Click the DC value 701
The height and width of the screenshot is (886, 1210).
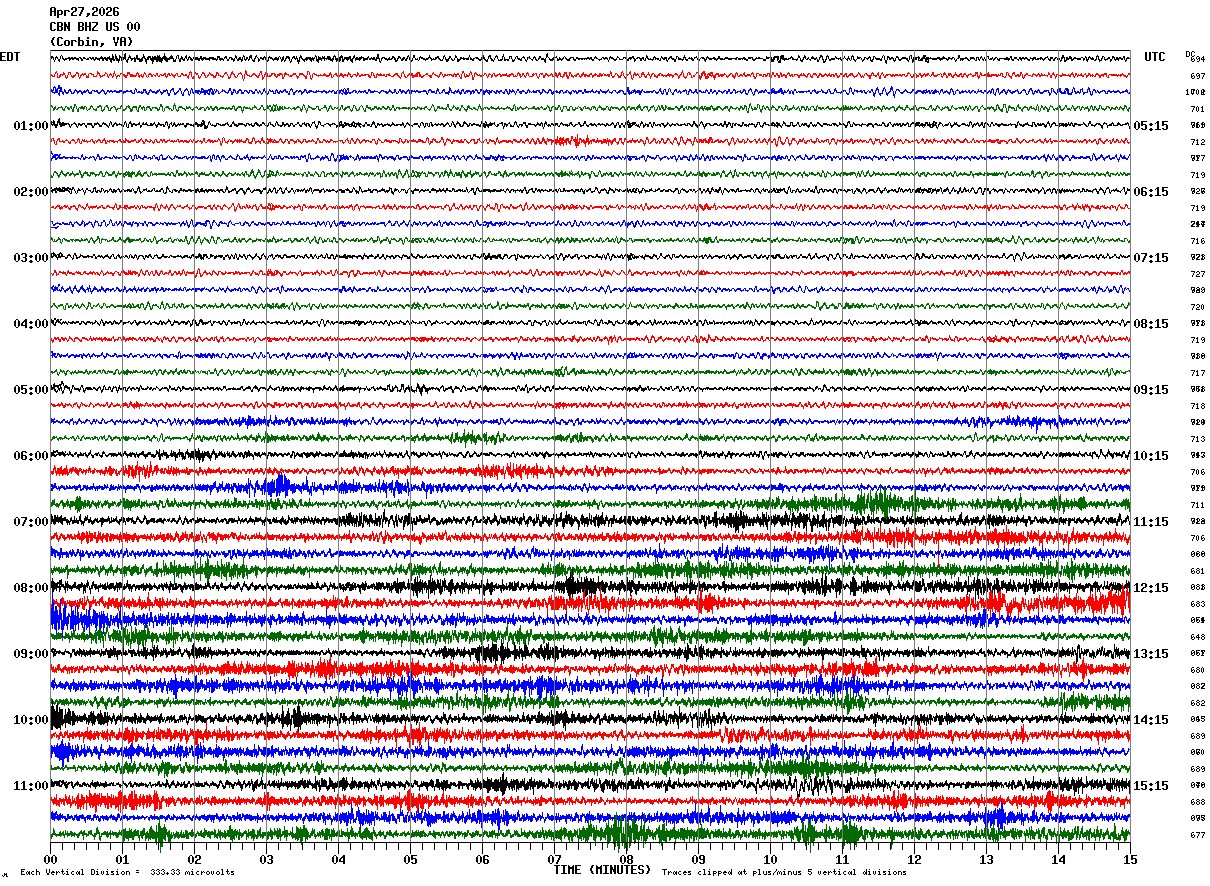1197,109
